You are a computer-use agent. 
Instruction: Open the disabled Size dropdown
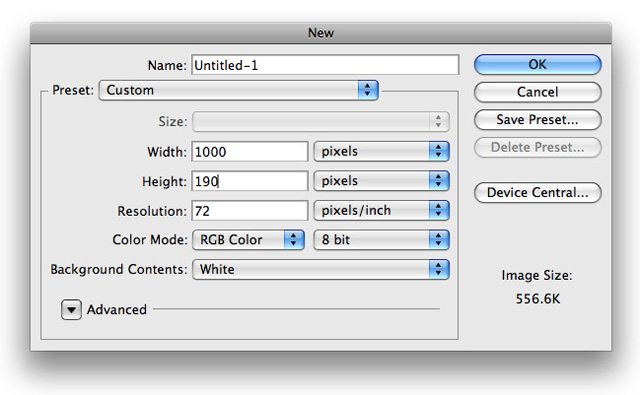pos(321,122)
